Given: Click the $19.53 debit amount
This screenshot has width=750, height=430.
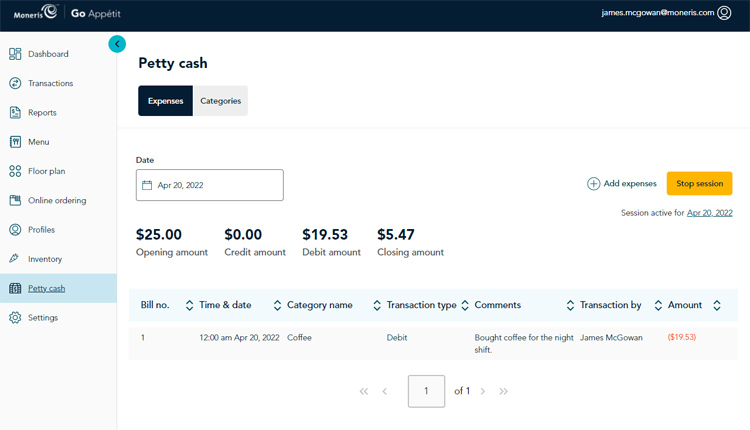Looking at the screenshot, I should tap(325, 234).
